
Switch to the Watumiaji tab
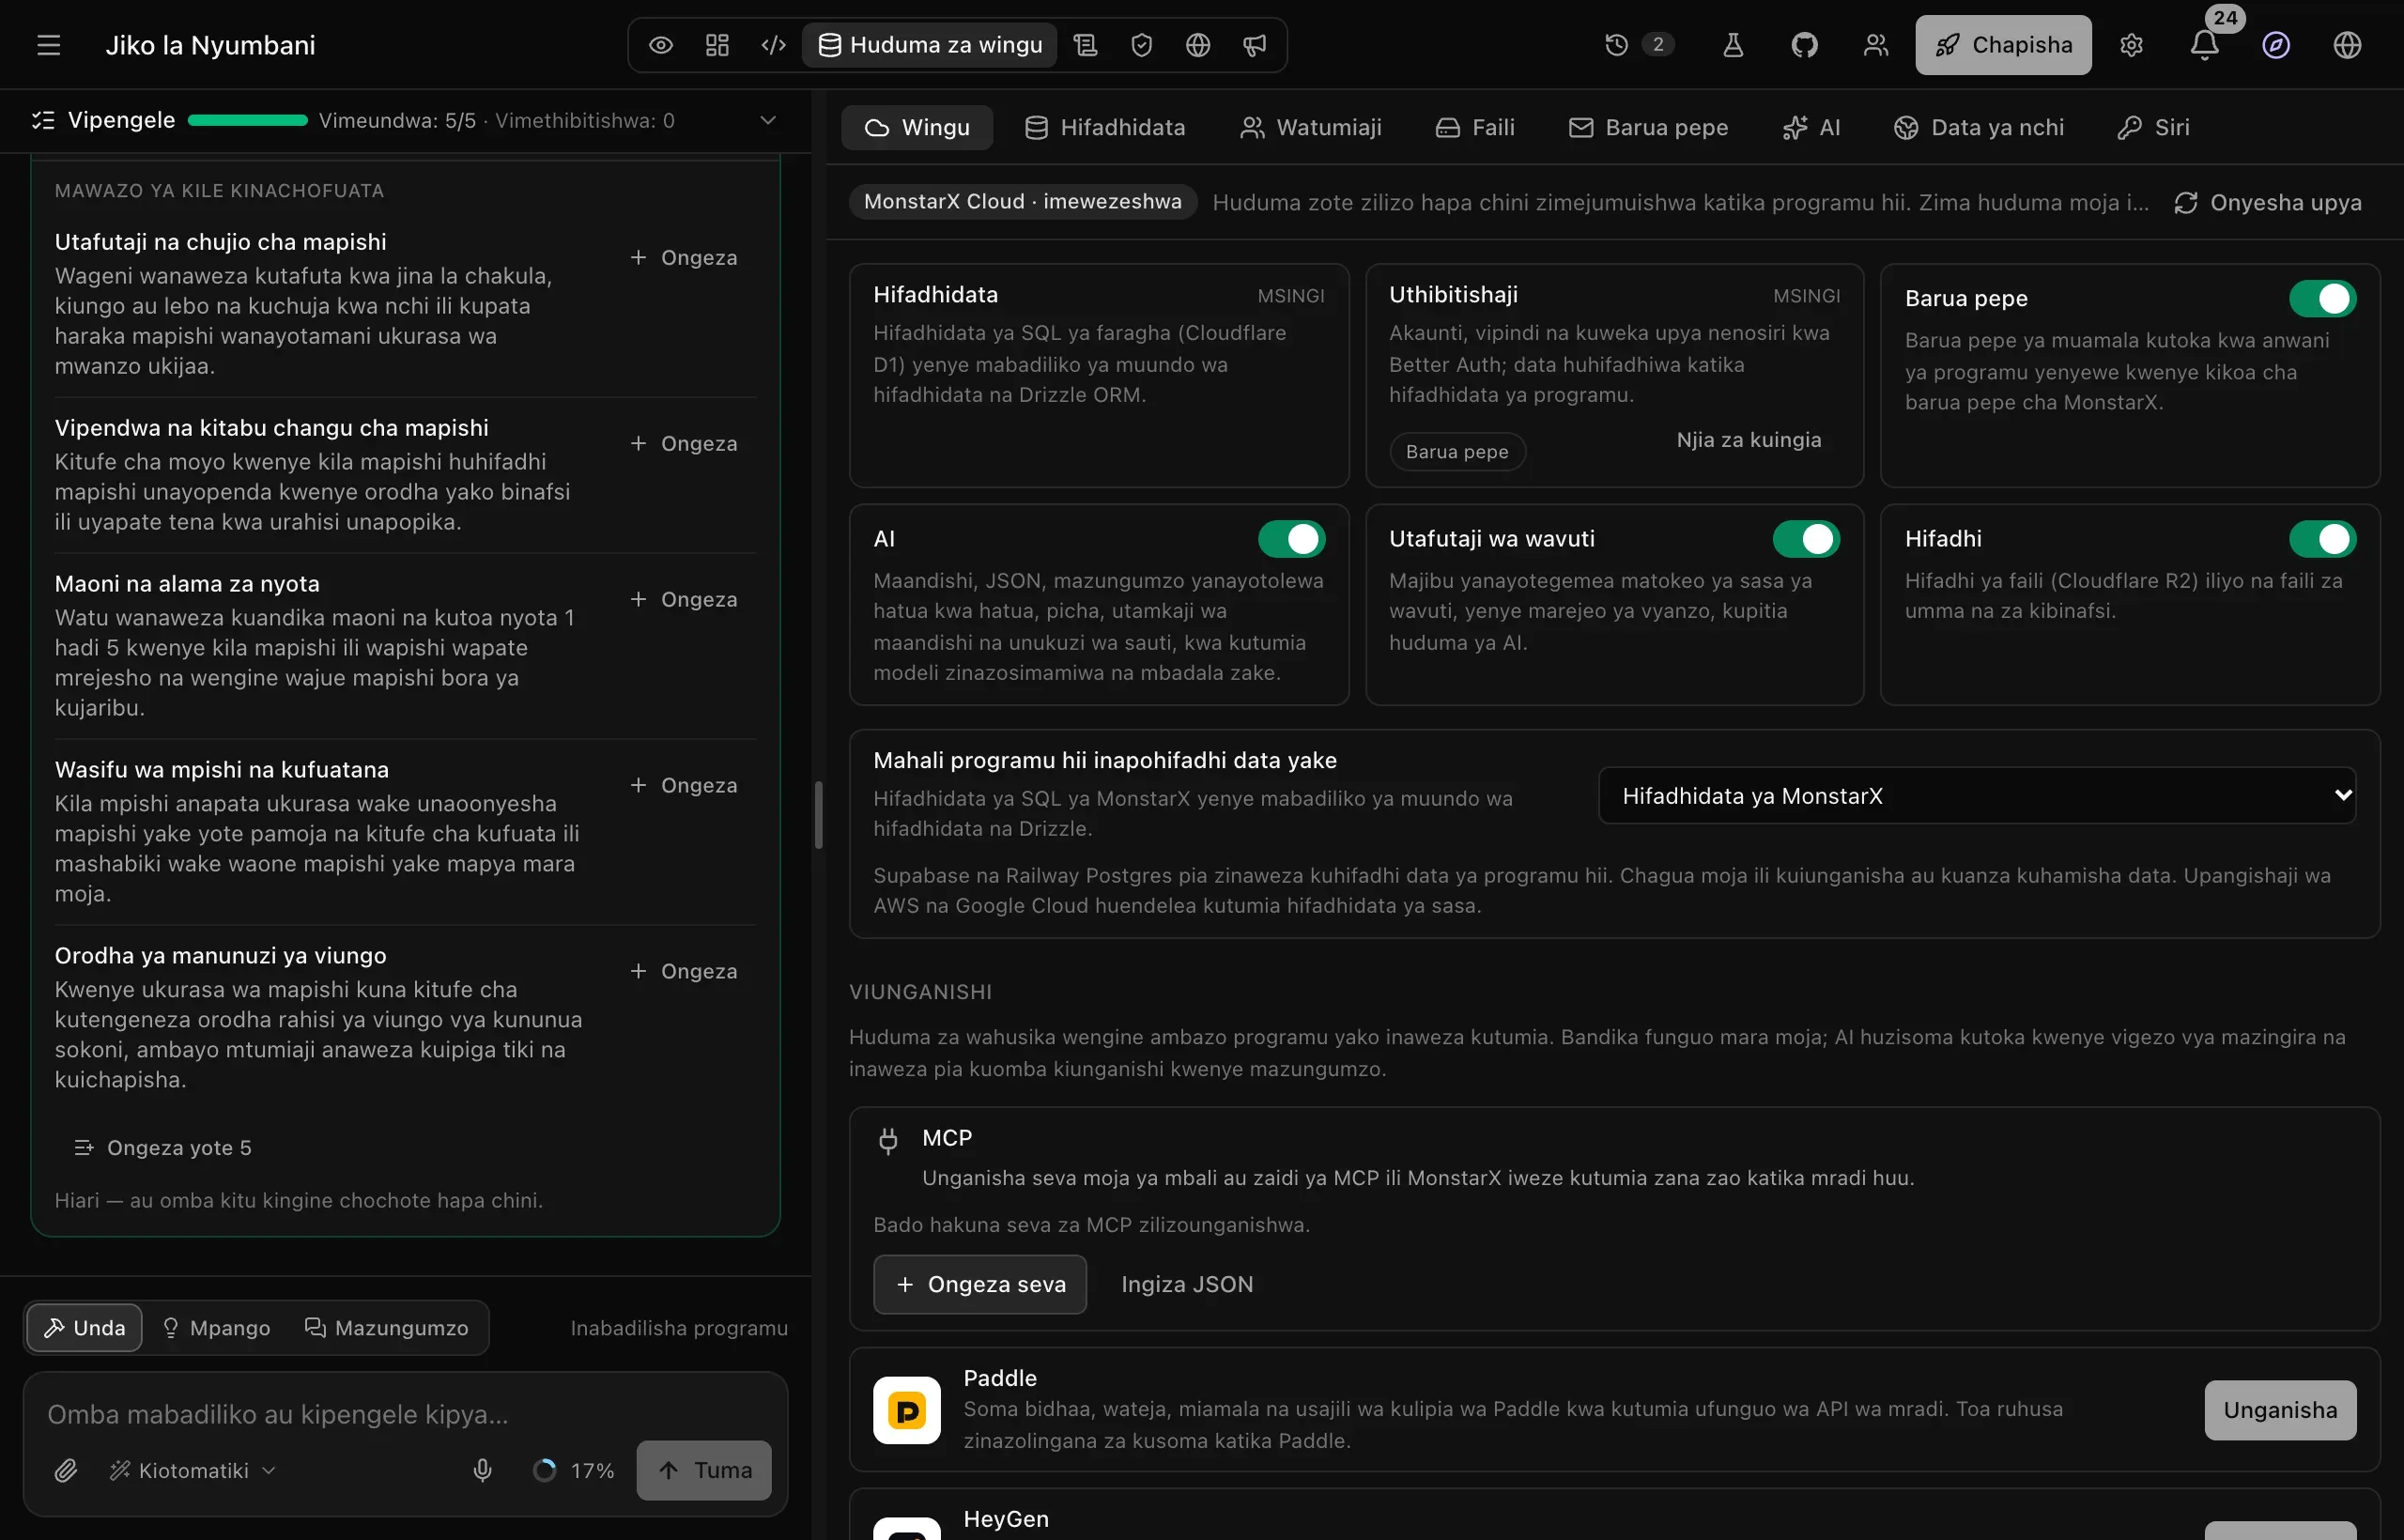tap(1311, 127)
